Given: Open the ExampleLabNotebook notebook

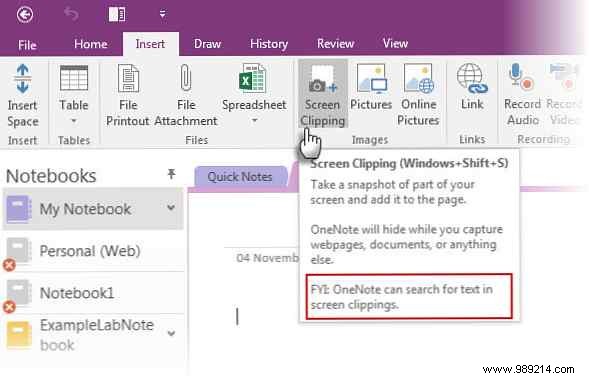Looking at the screenshot, I should coord(93,334).
